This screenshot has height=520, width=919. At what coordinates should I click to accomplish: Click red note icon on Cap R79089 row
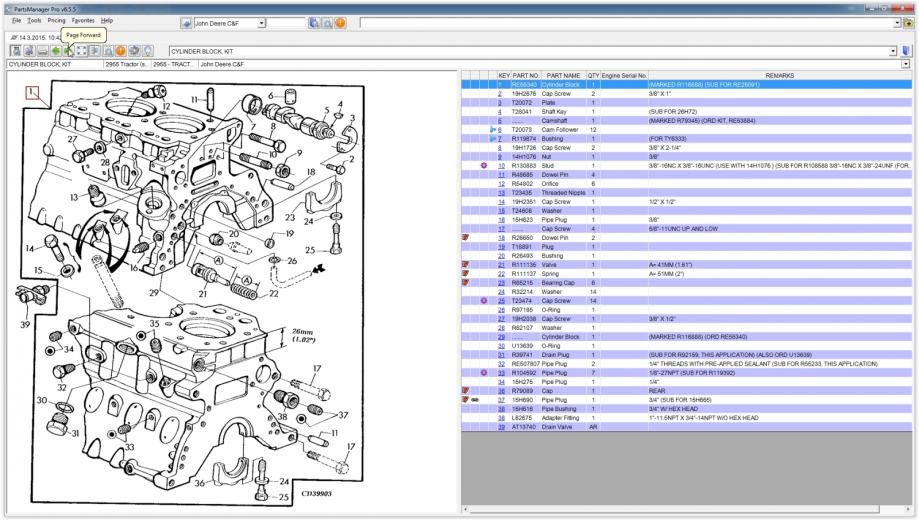click(x=465, y=390)
